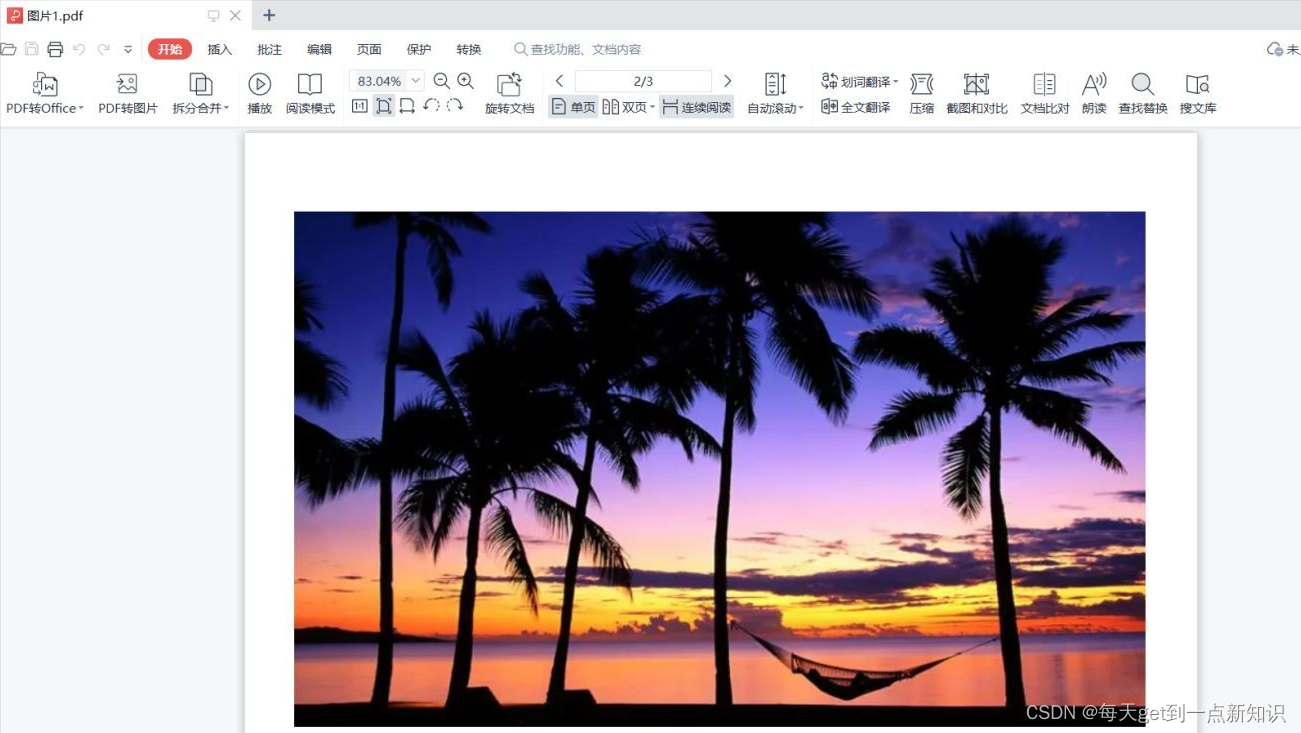
Task: Click the fit width icon
Action: point(407,106)
